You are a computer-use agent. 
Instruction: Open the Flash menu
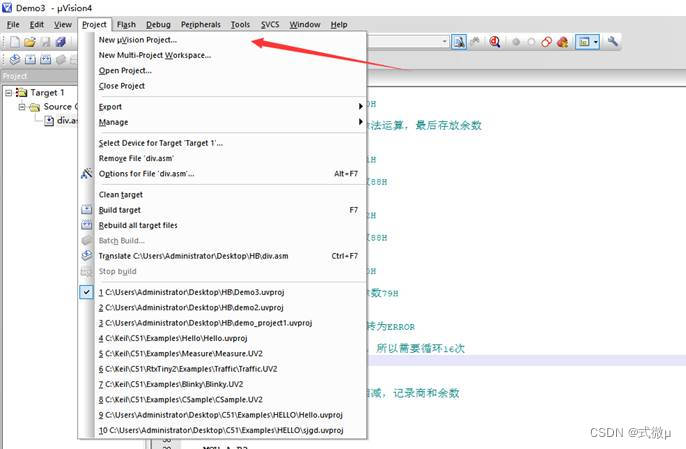(x=126, y=25)
